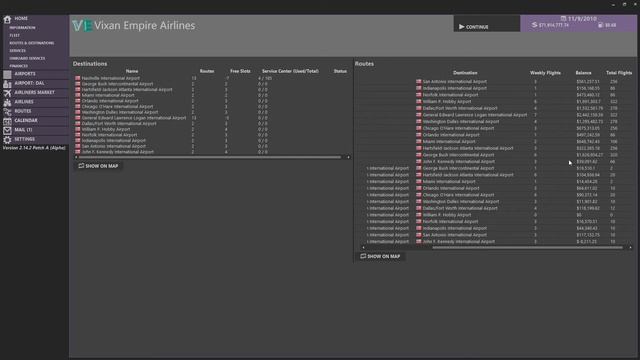640x360 pixels.
Task: Sort Routes by Balance column header
Action: pyautogui.click(x=583, y=73)
